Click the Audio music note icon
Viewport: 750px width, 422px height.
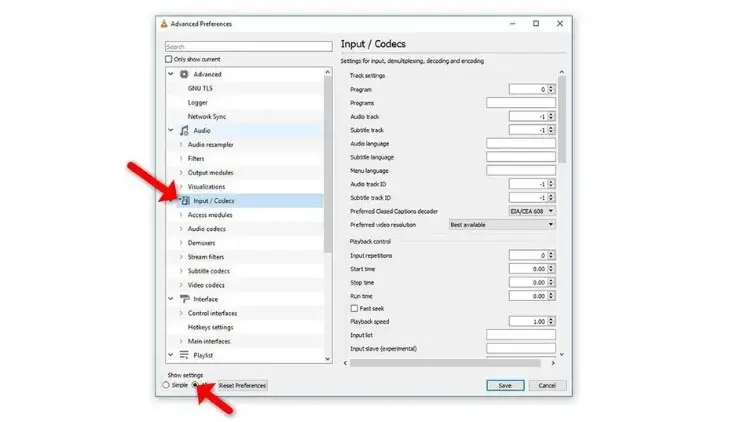tap(184, 130)
